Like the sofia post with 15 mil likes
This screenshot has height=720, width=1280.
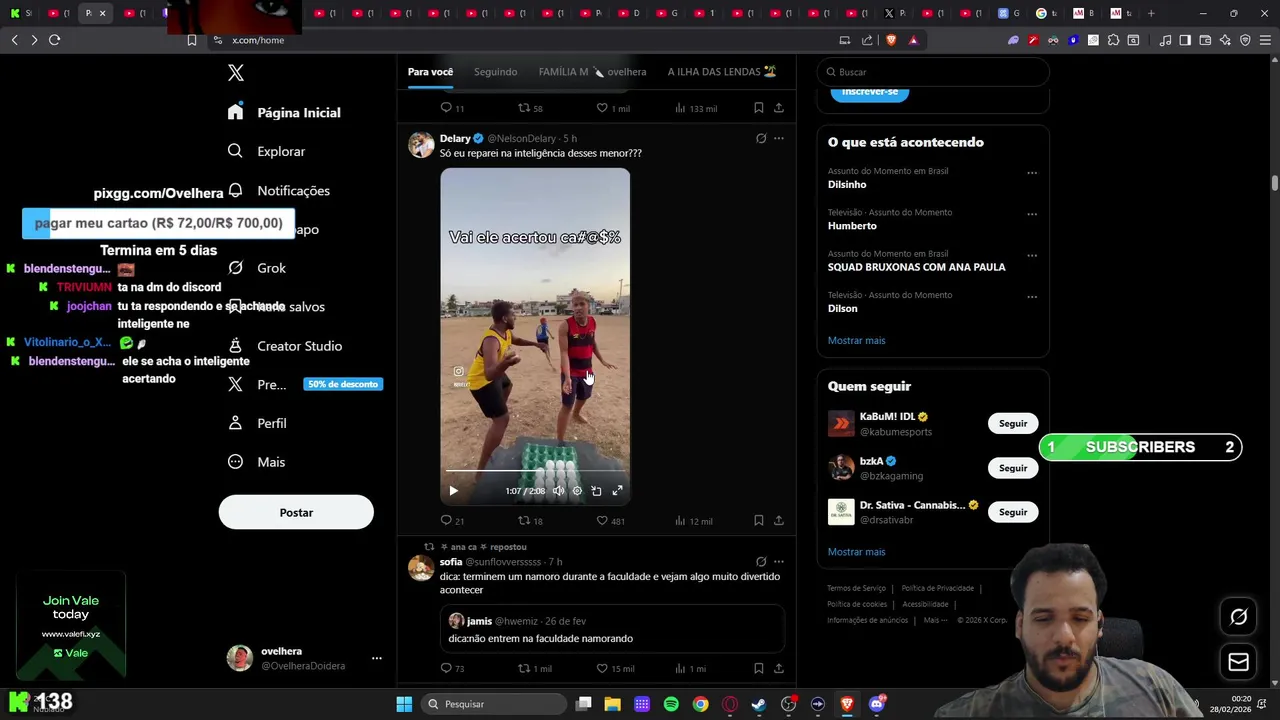pos(615,668)
